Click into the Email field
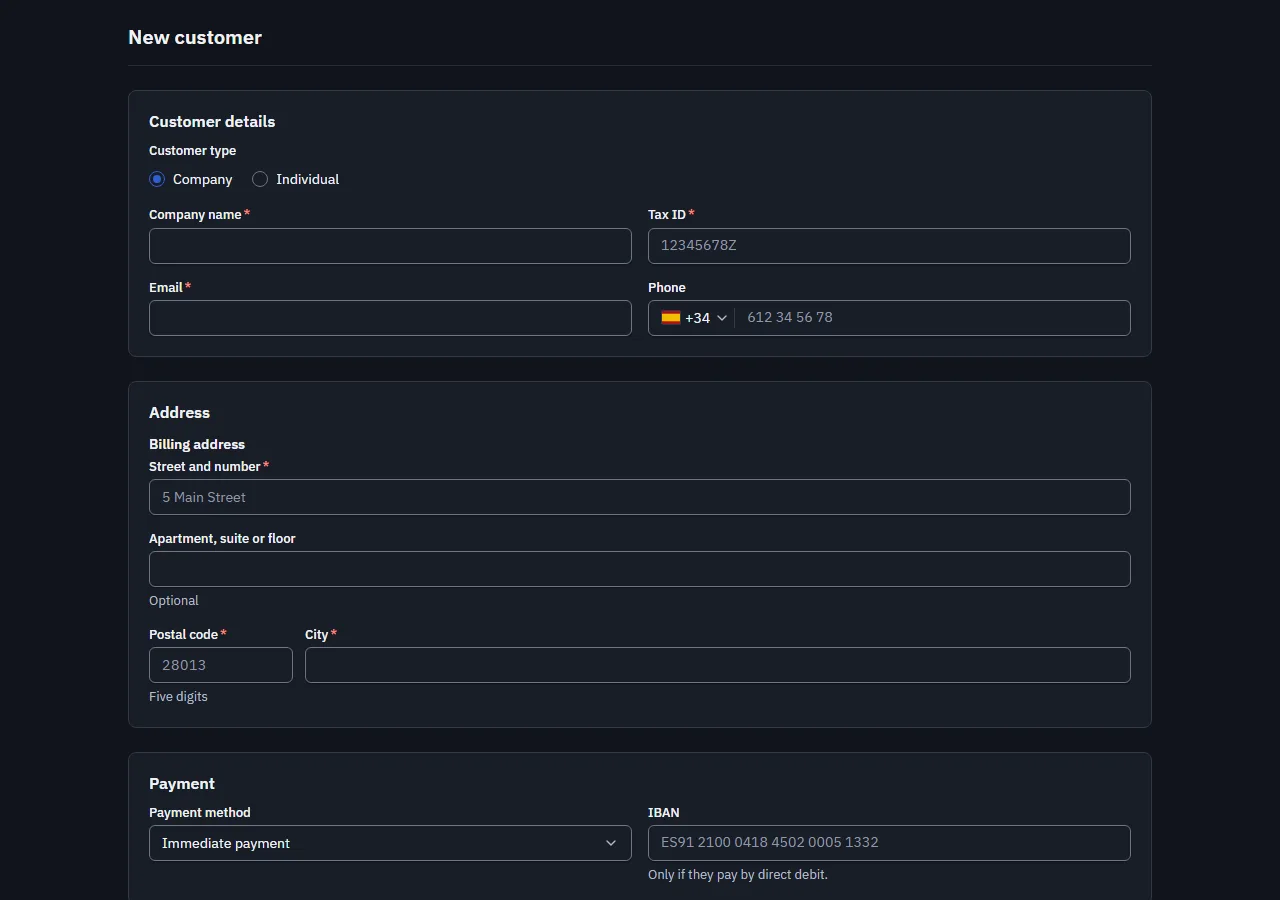1280x900 pixels. 390,318
